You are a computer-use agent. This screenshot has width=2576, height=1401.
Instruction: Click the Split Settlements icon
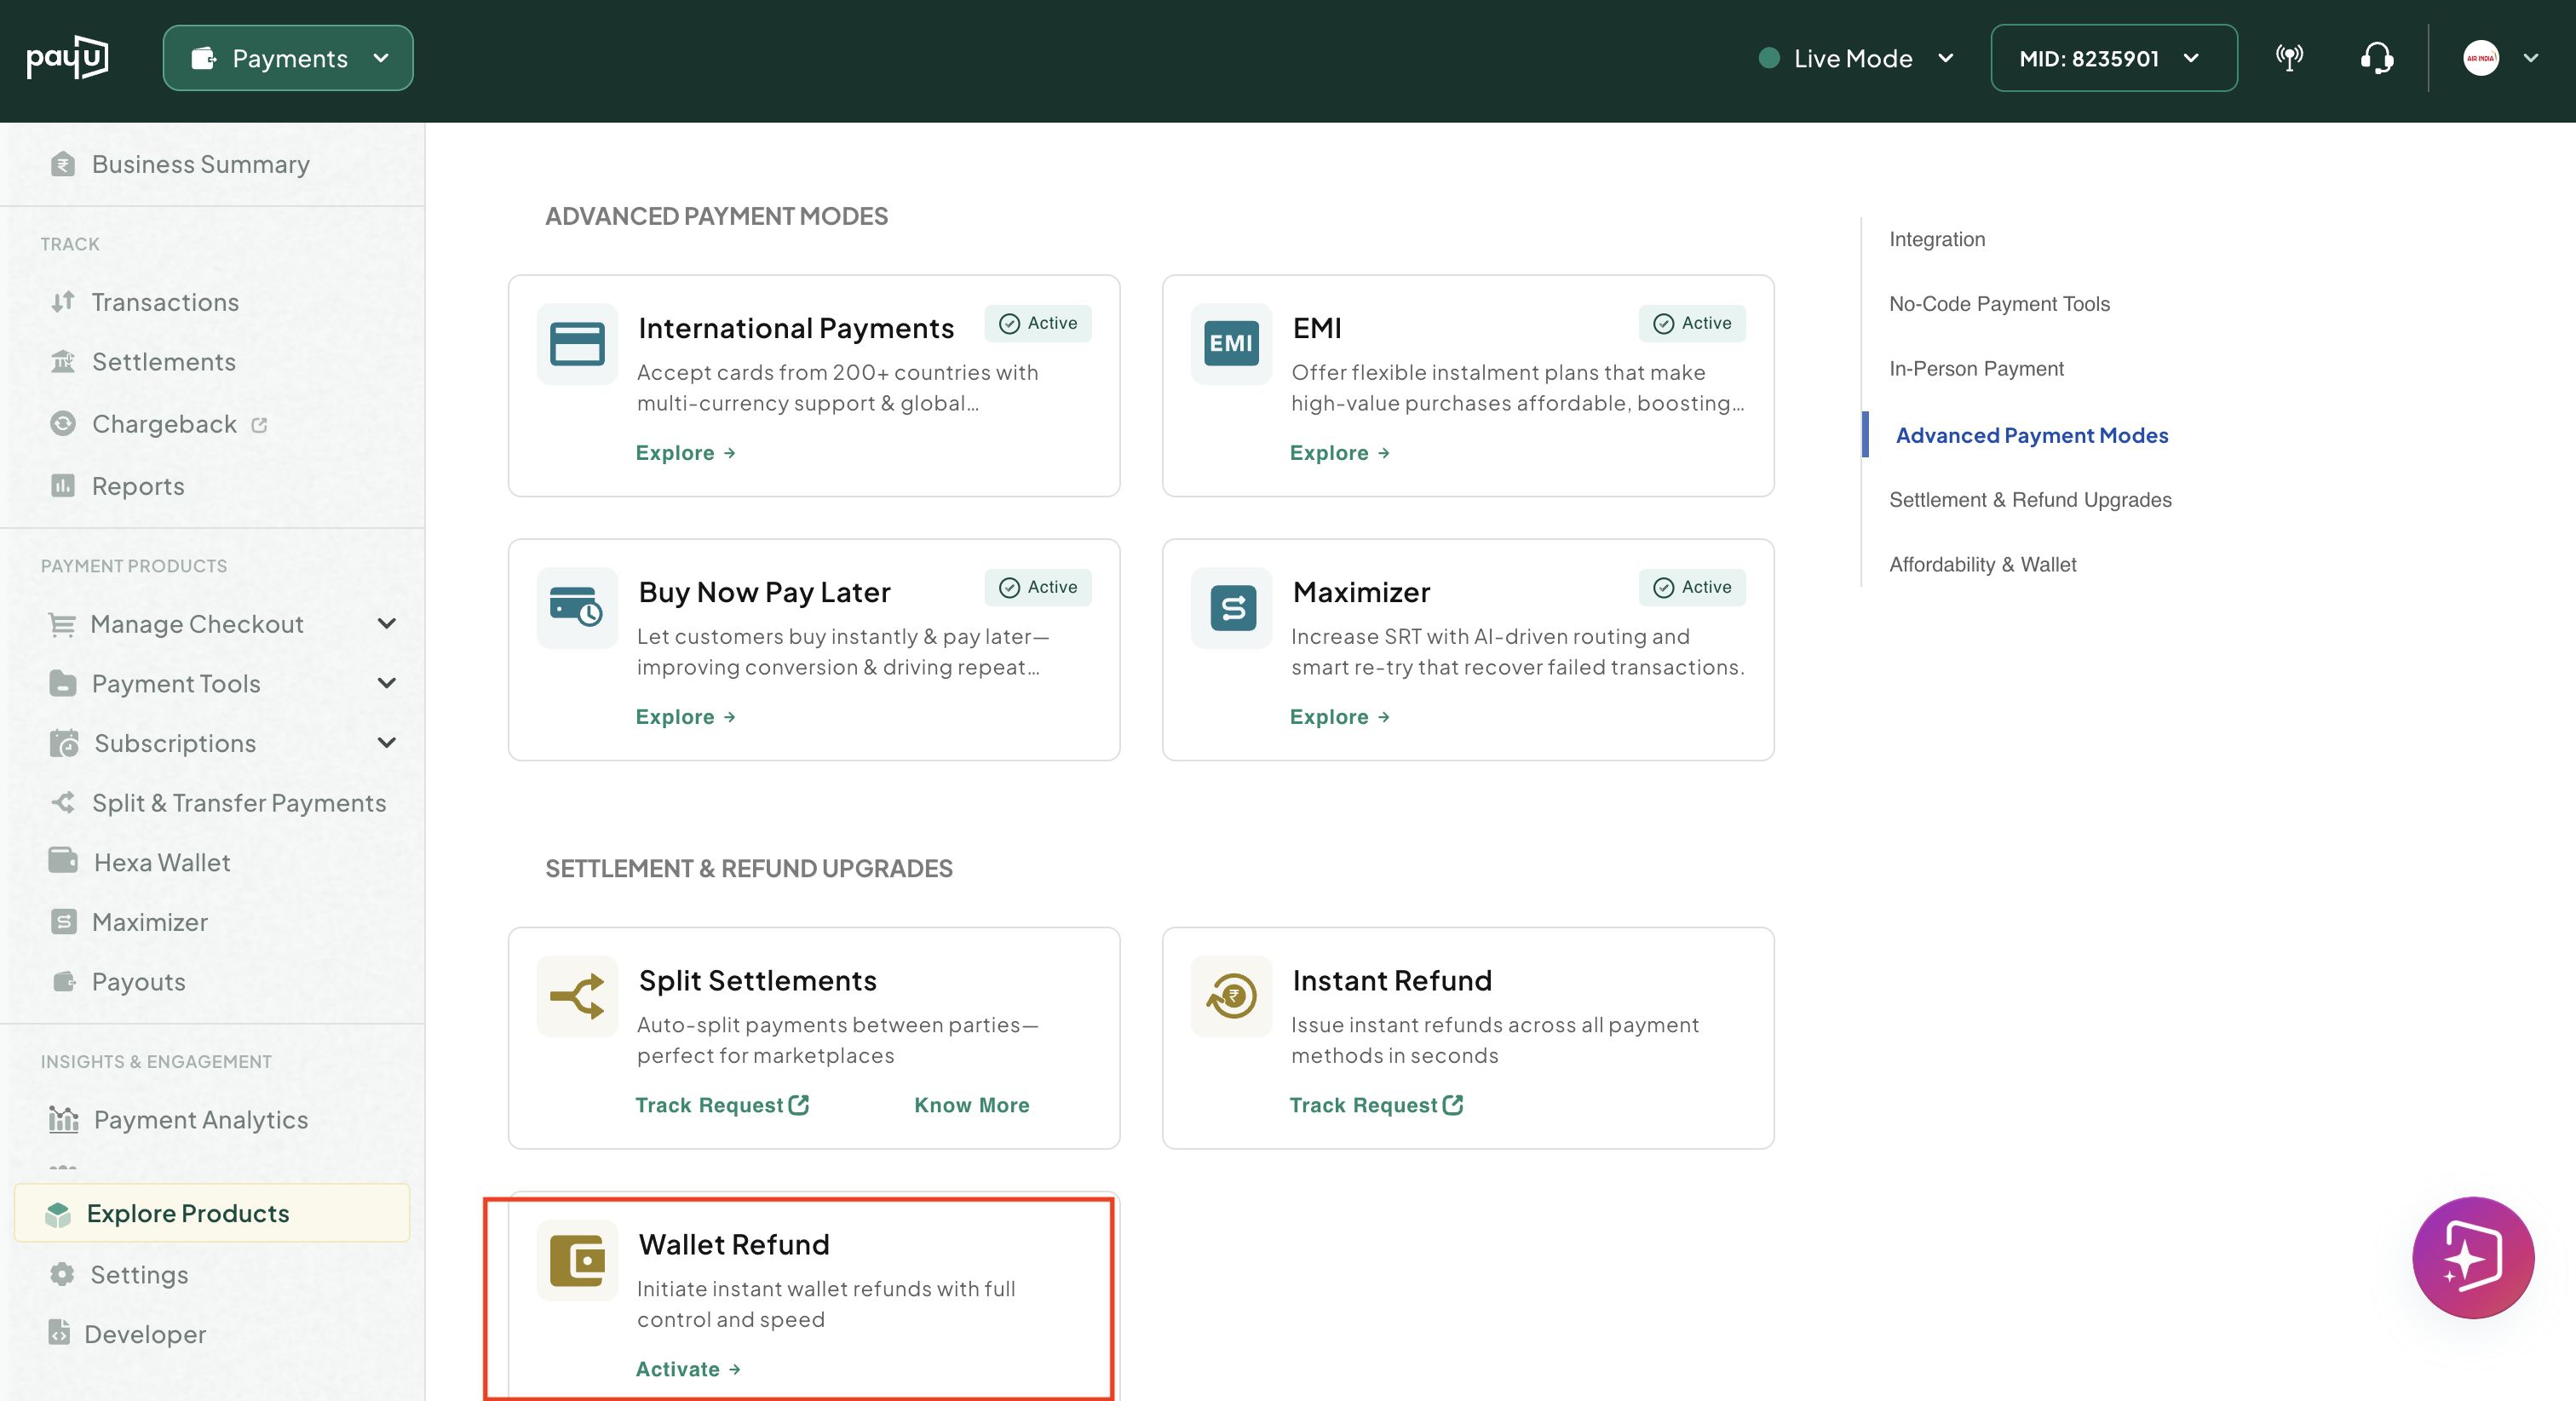tap(577, 996)
